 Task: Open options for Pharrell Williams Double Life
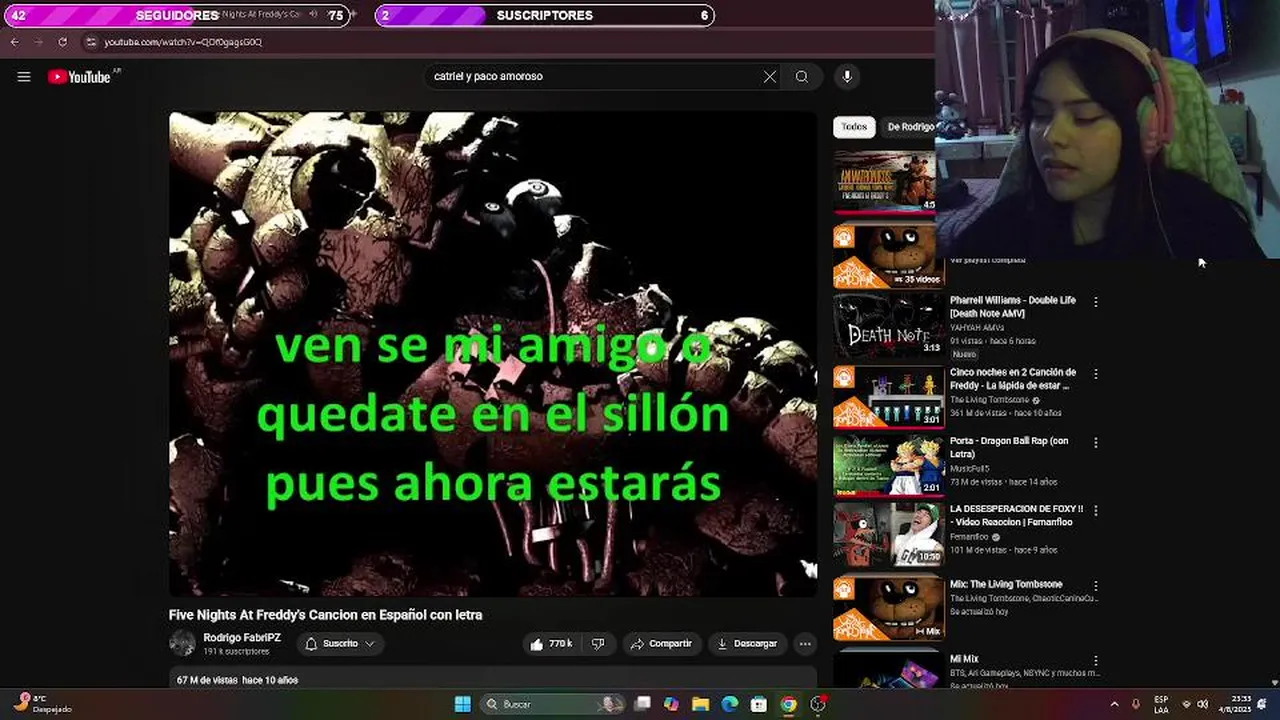point(1096,302)
